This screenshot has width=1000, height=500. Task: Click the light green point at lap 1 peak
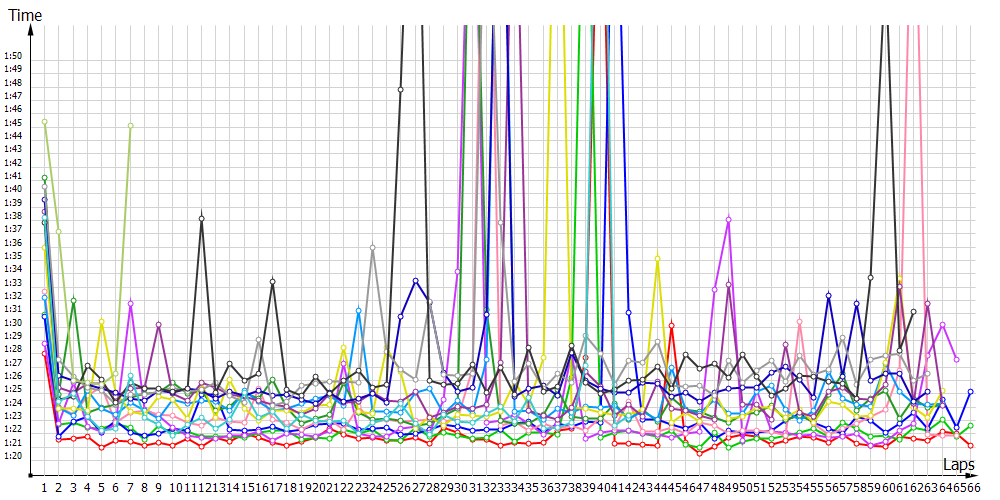click(x=45, y=122)
